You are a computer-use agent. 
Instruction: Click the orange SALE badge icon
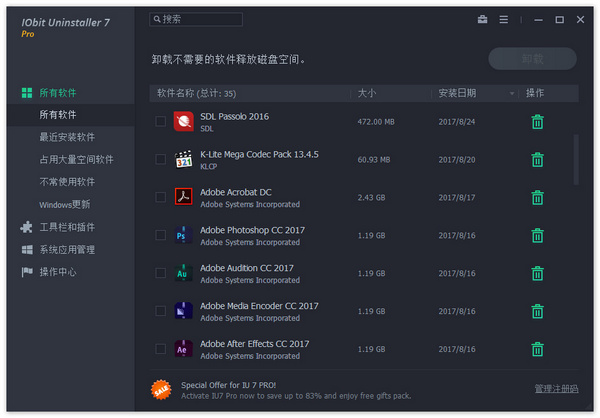pyautogui.click(x=161, y=390)
